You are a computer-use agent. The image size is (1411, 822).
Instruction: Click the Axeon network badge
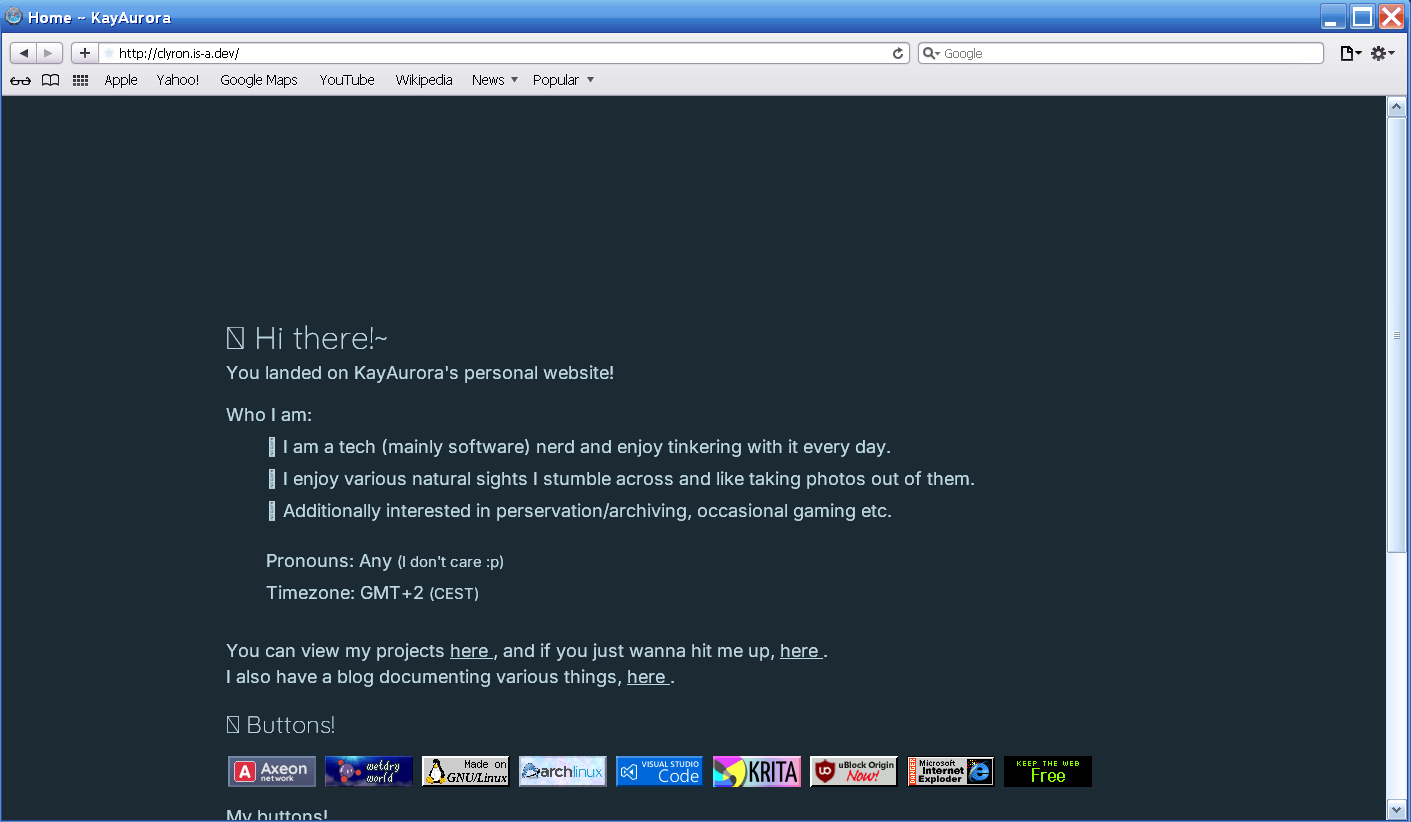[272, 771]
